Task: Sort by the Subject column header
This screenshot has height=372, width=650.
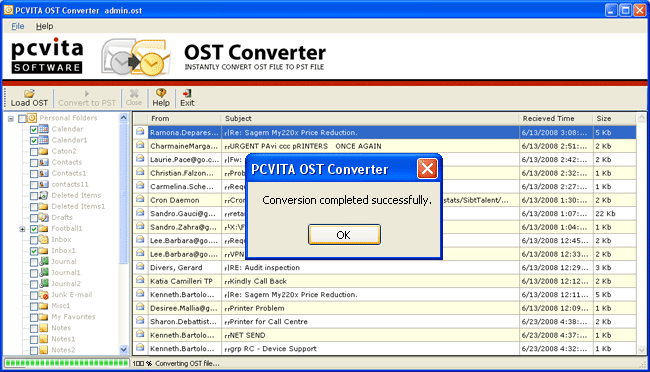Action: point(370,119)
